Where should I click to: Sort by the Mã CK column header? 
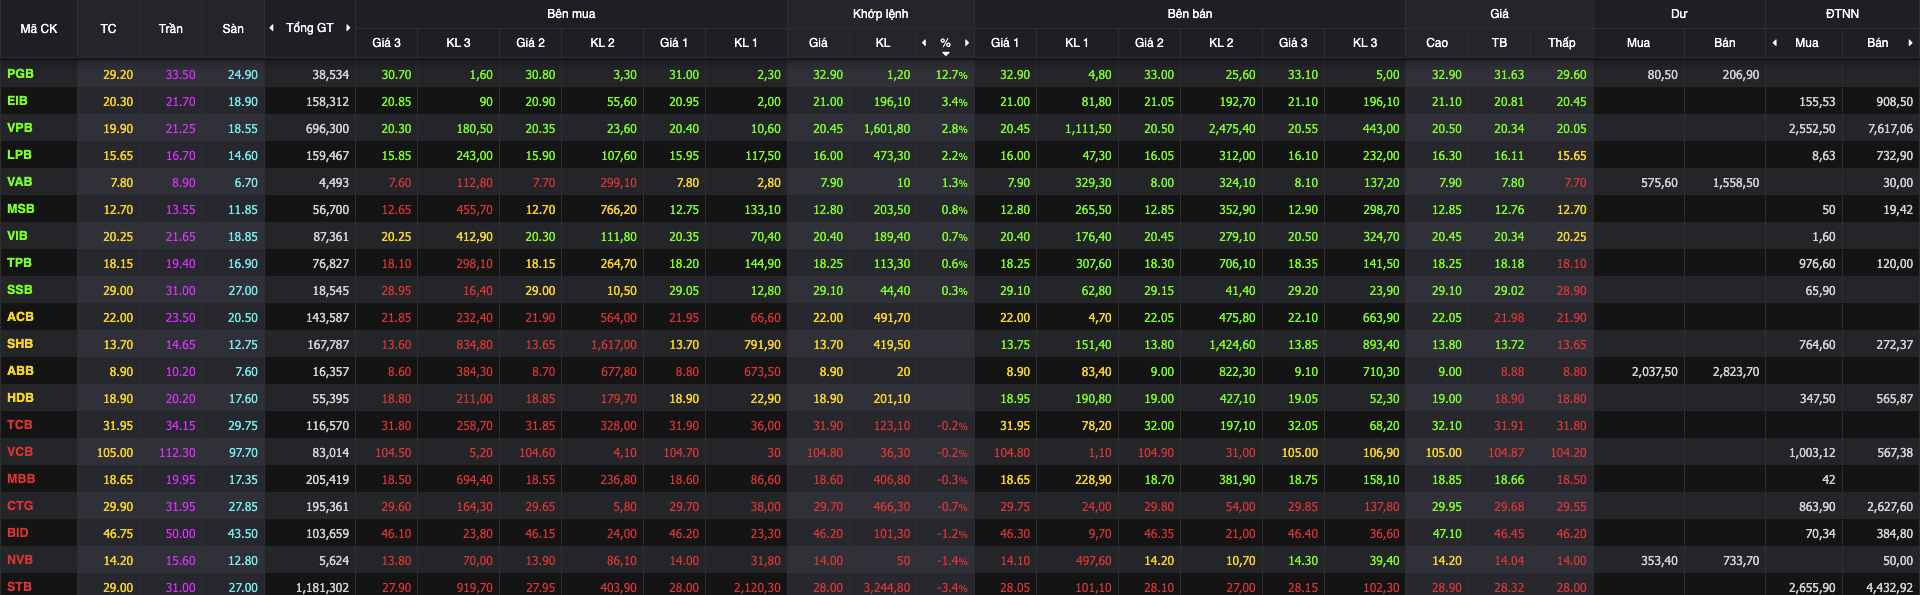click(39, 29)
